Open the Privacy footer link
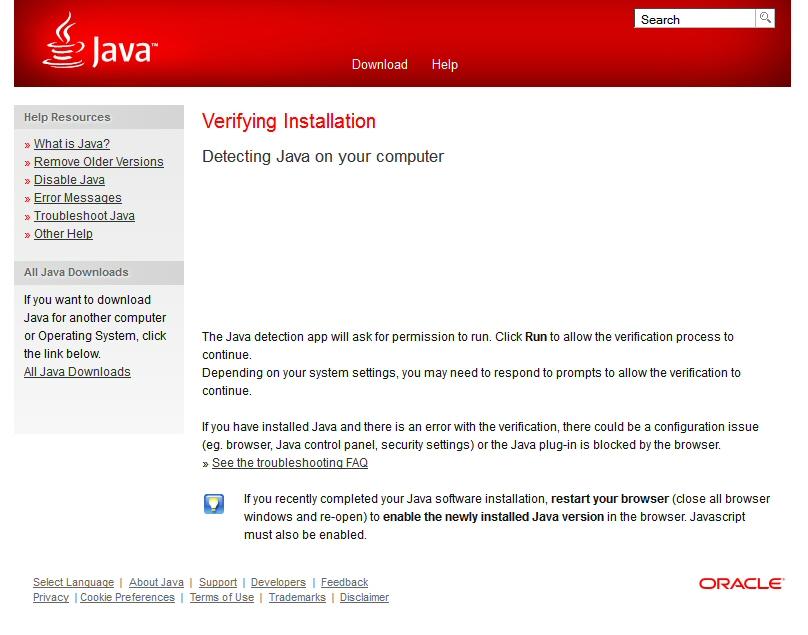The height and width of the screenshot is (635, 808). [x=50, y=597]
